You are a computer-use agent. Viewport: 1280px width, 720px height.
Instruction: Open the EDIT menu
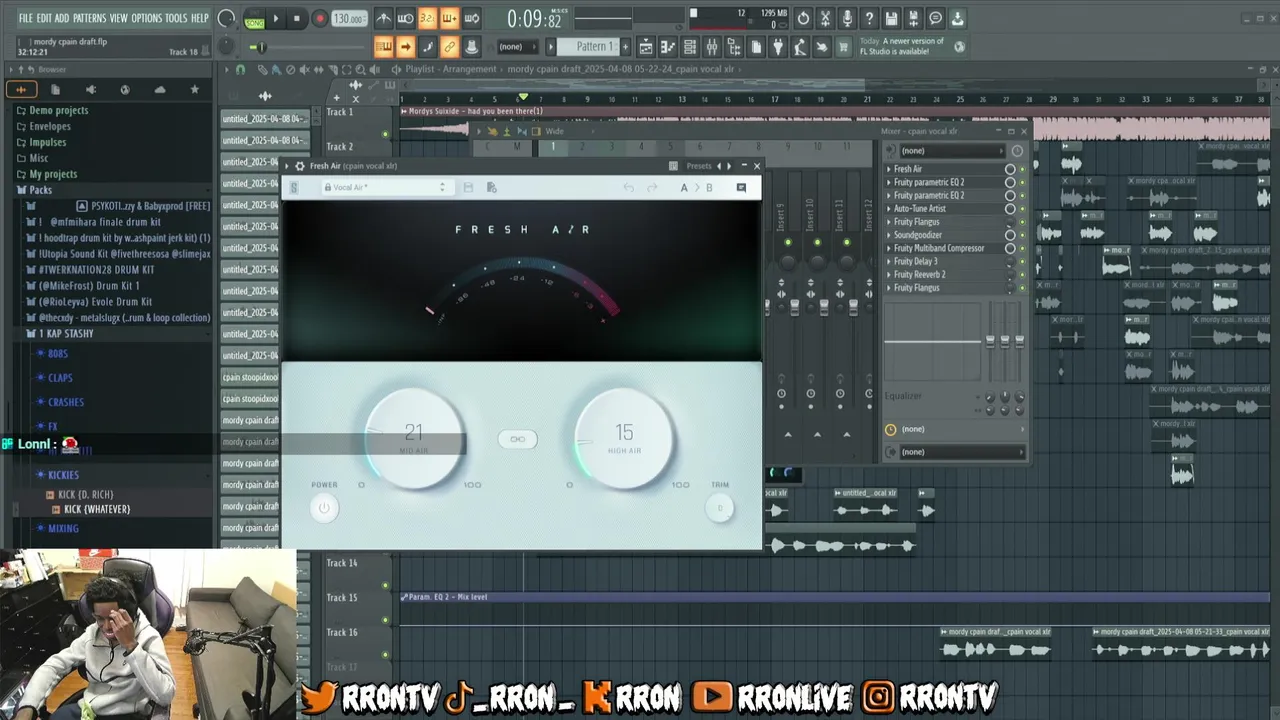tap(44, 18)
